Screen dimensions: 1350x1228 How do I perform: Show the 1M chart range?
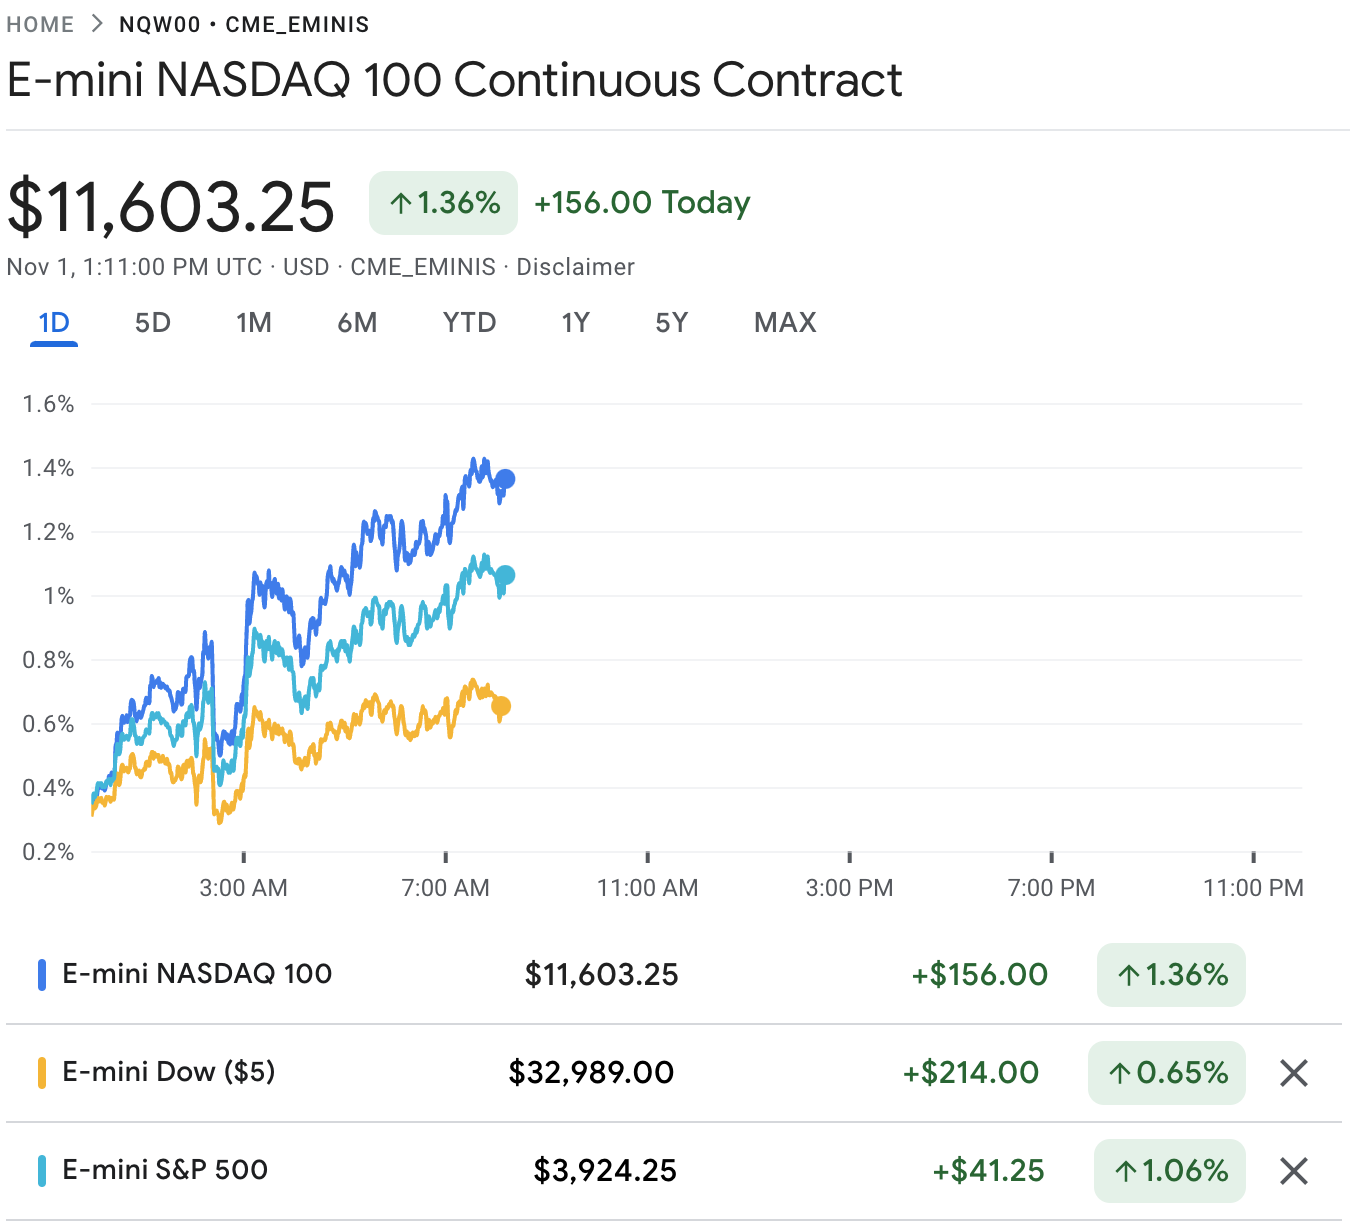[254, 323]
